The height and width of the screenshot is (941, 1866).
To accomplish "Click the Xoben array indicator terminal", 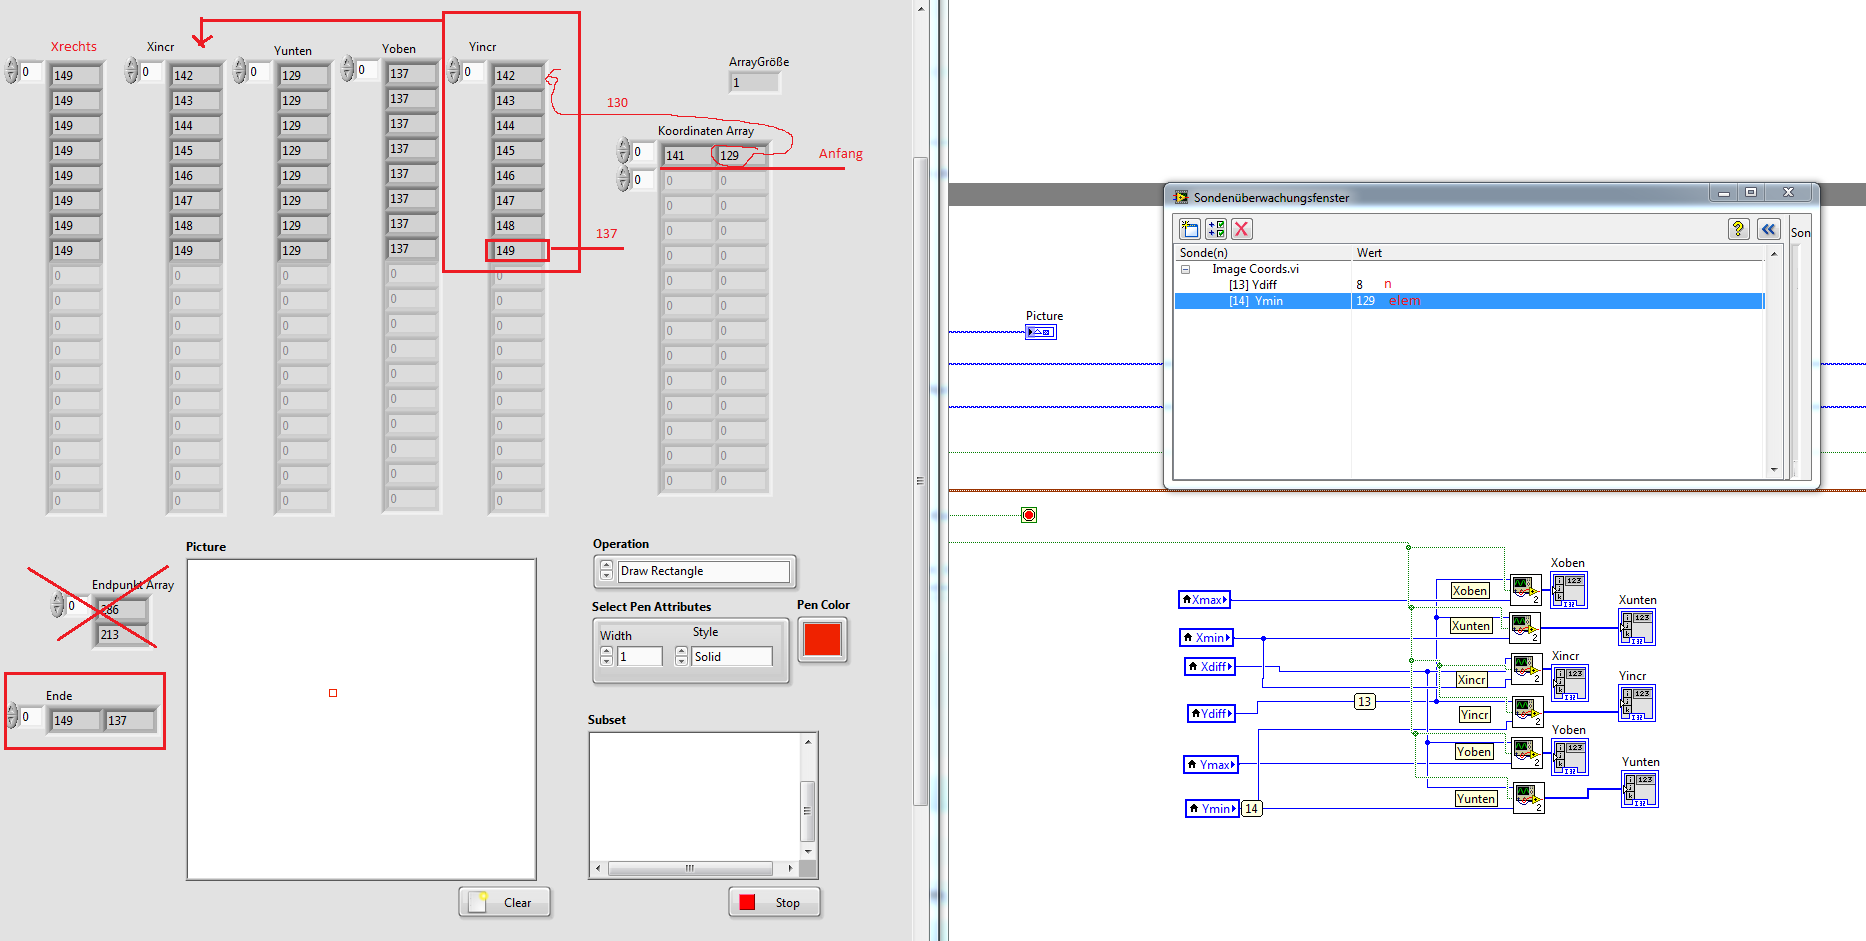I will [1568, 590].
